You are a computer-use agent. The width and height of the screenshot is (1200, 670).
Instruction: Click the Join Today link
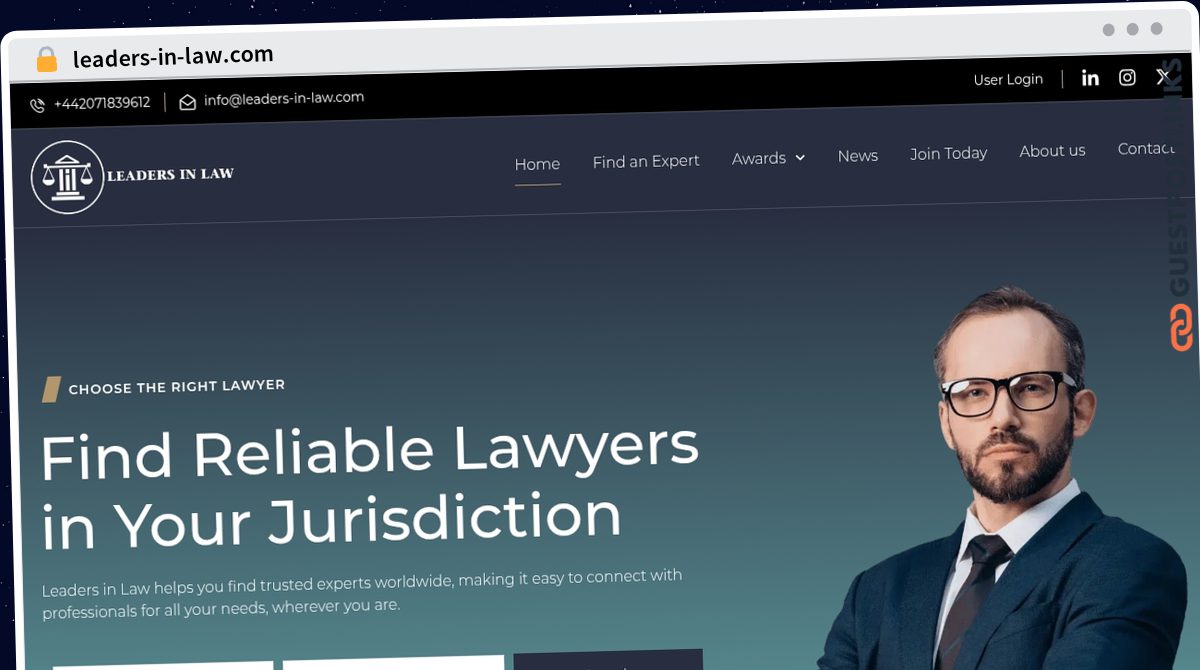coord(948,153)
